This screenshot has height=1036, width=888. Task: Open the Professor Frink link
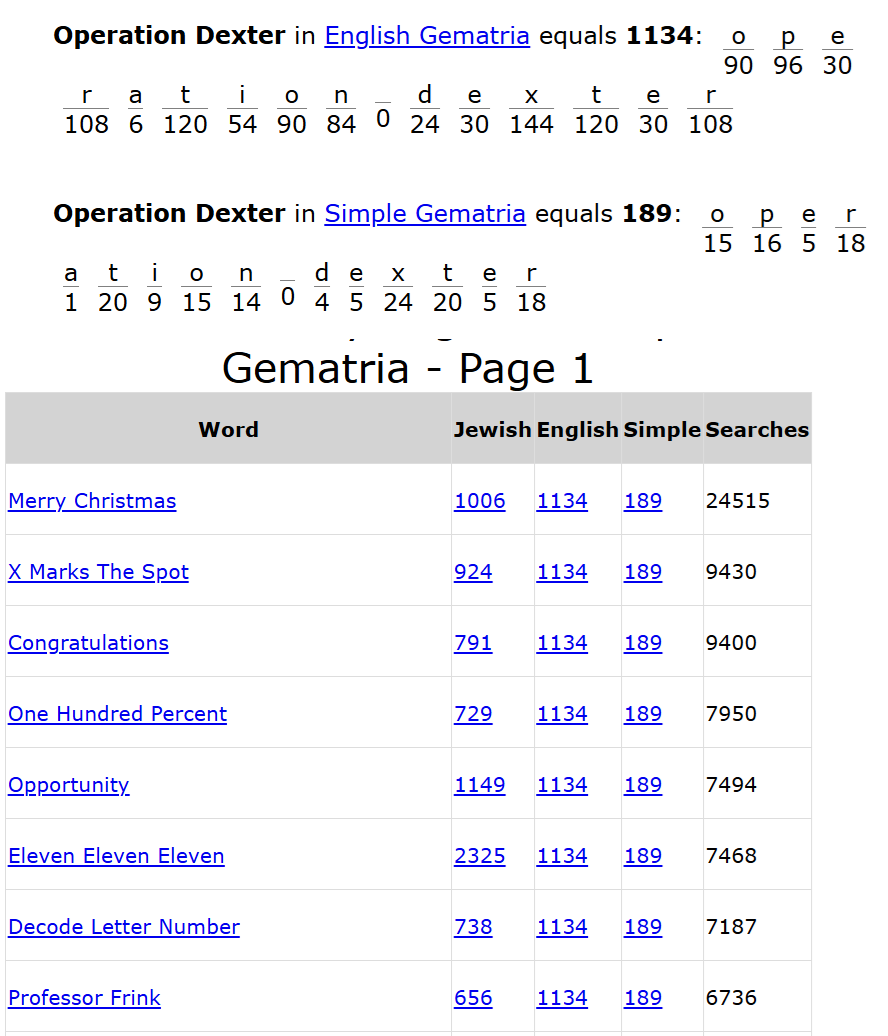tap(85, 998)
